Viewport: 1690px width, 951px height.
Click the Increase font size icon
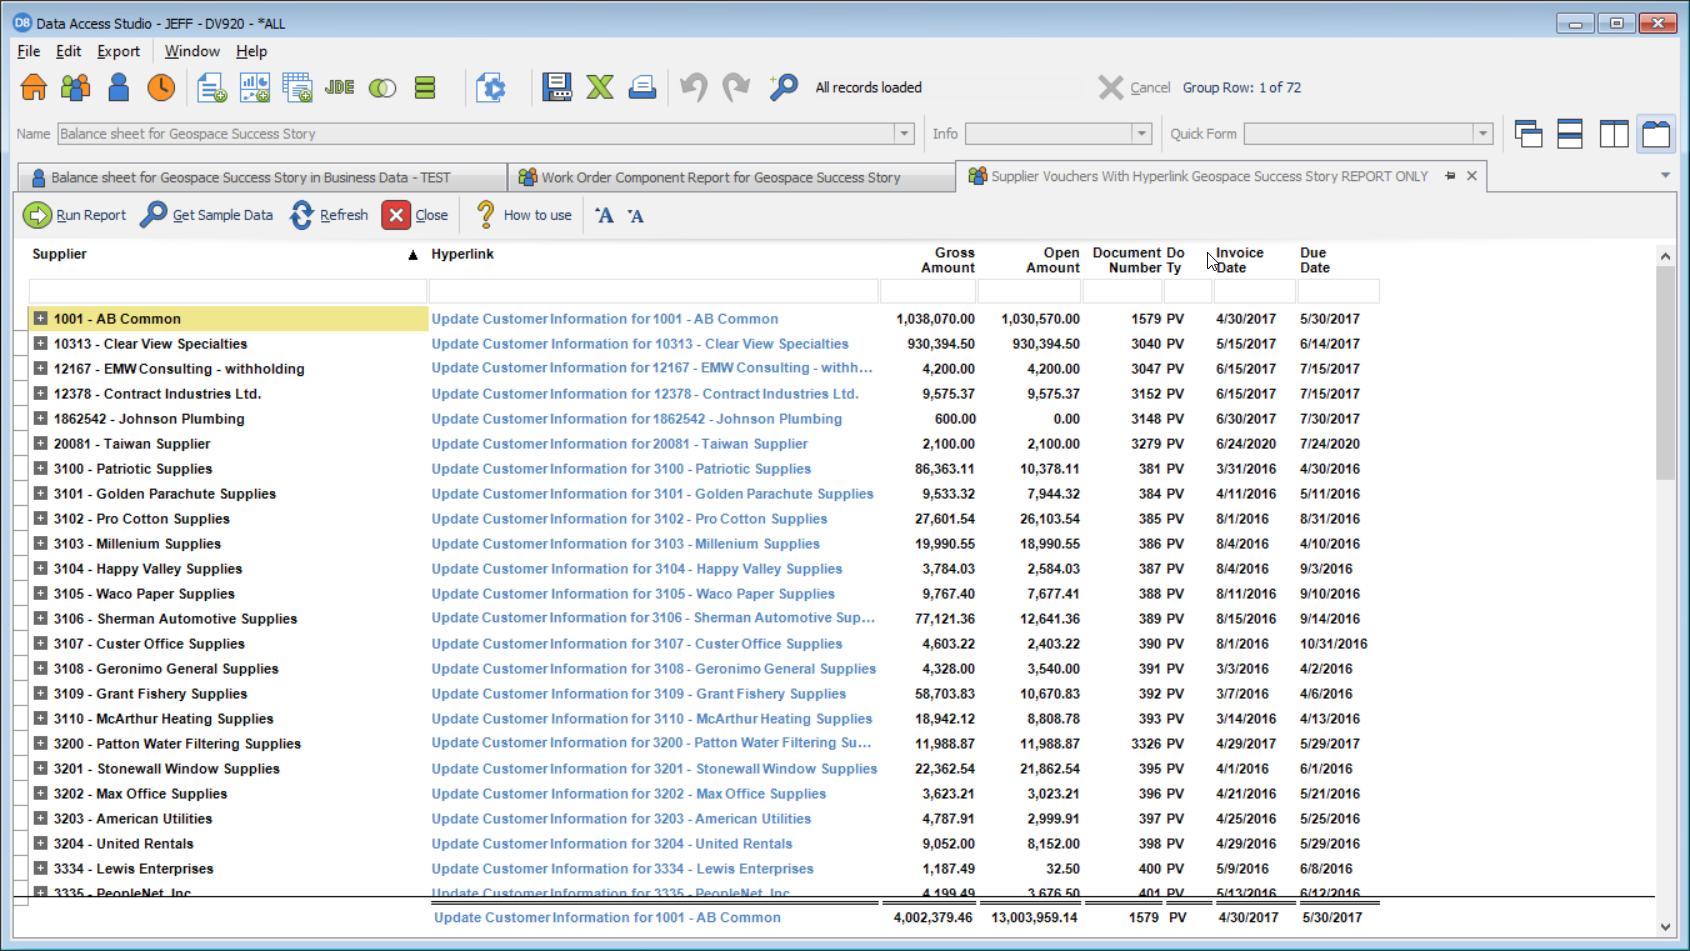[604, 216]
